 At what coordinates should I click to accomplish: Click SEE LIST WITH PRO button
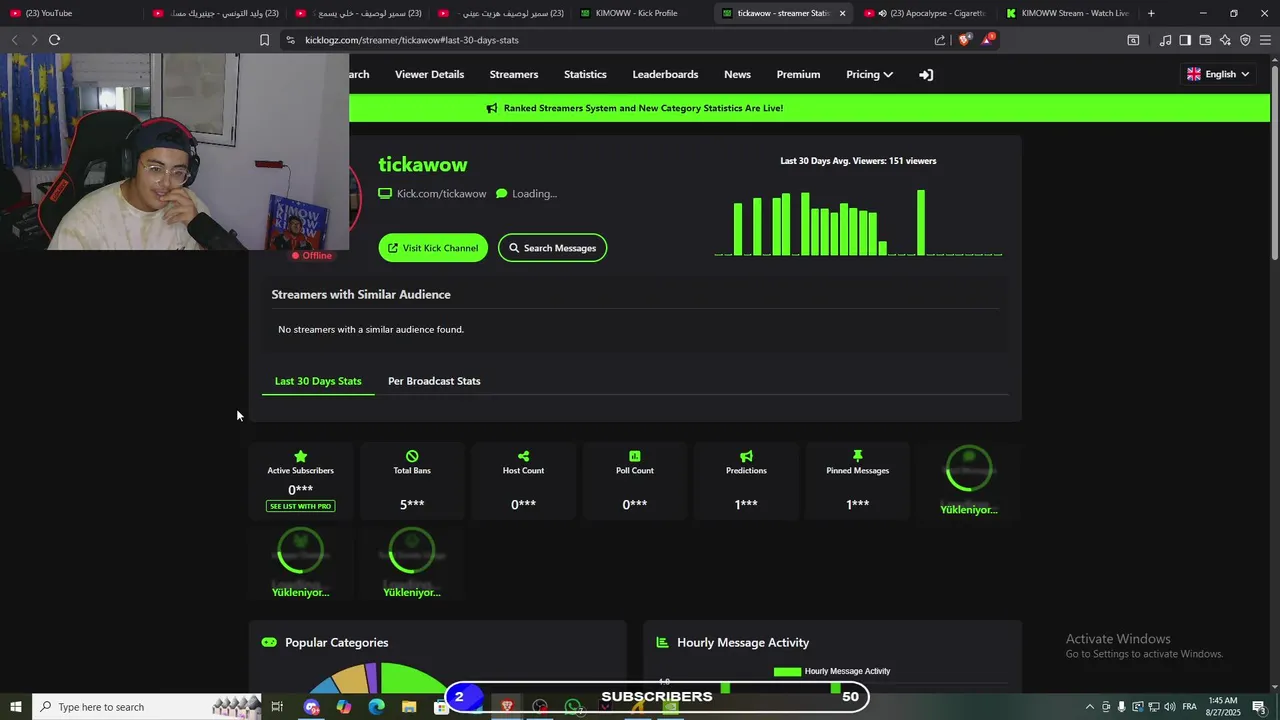tap(300, 506)
